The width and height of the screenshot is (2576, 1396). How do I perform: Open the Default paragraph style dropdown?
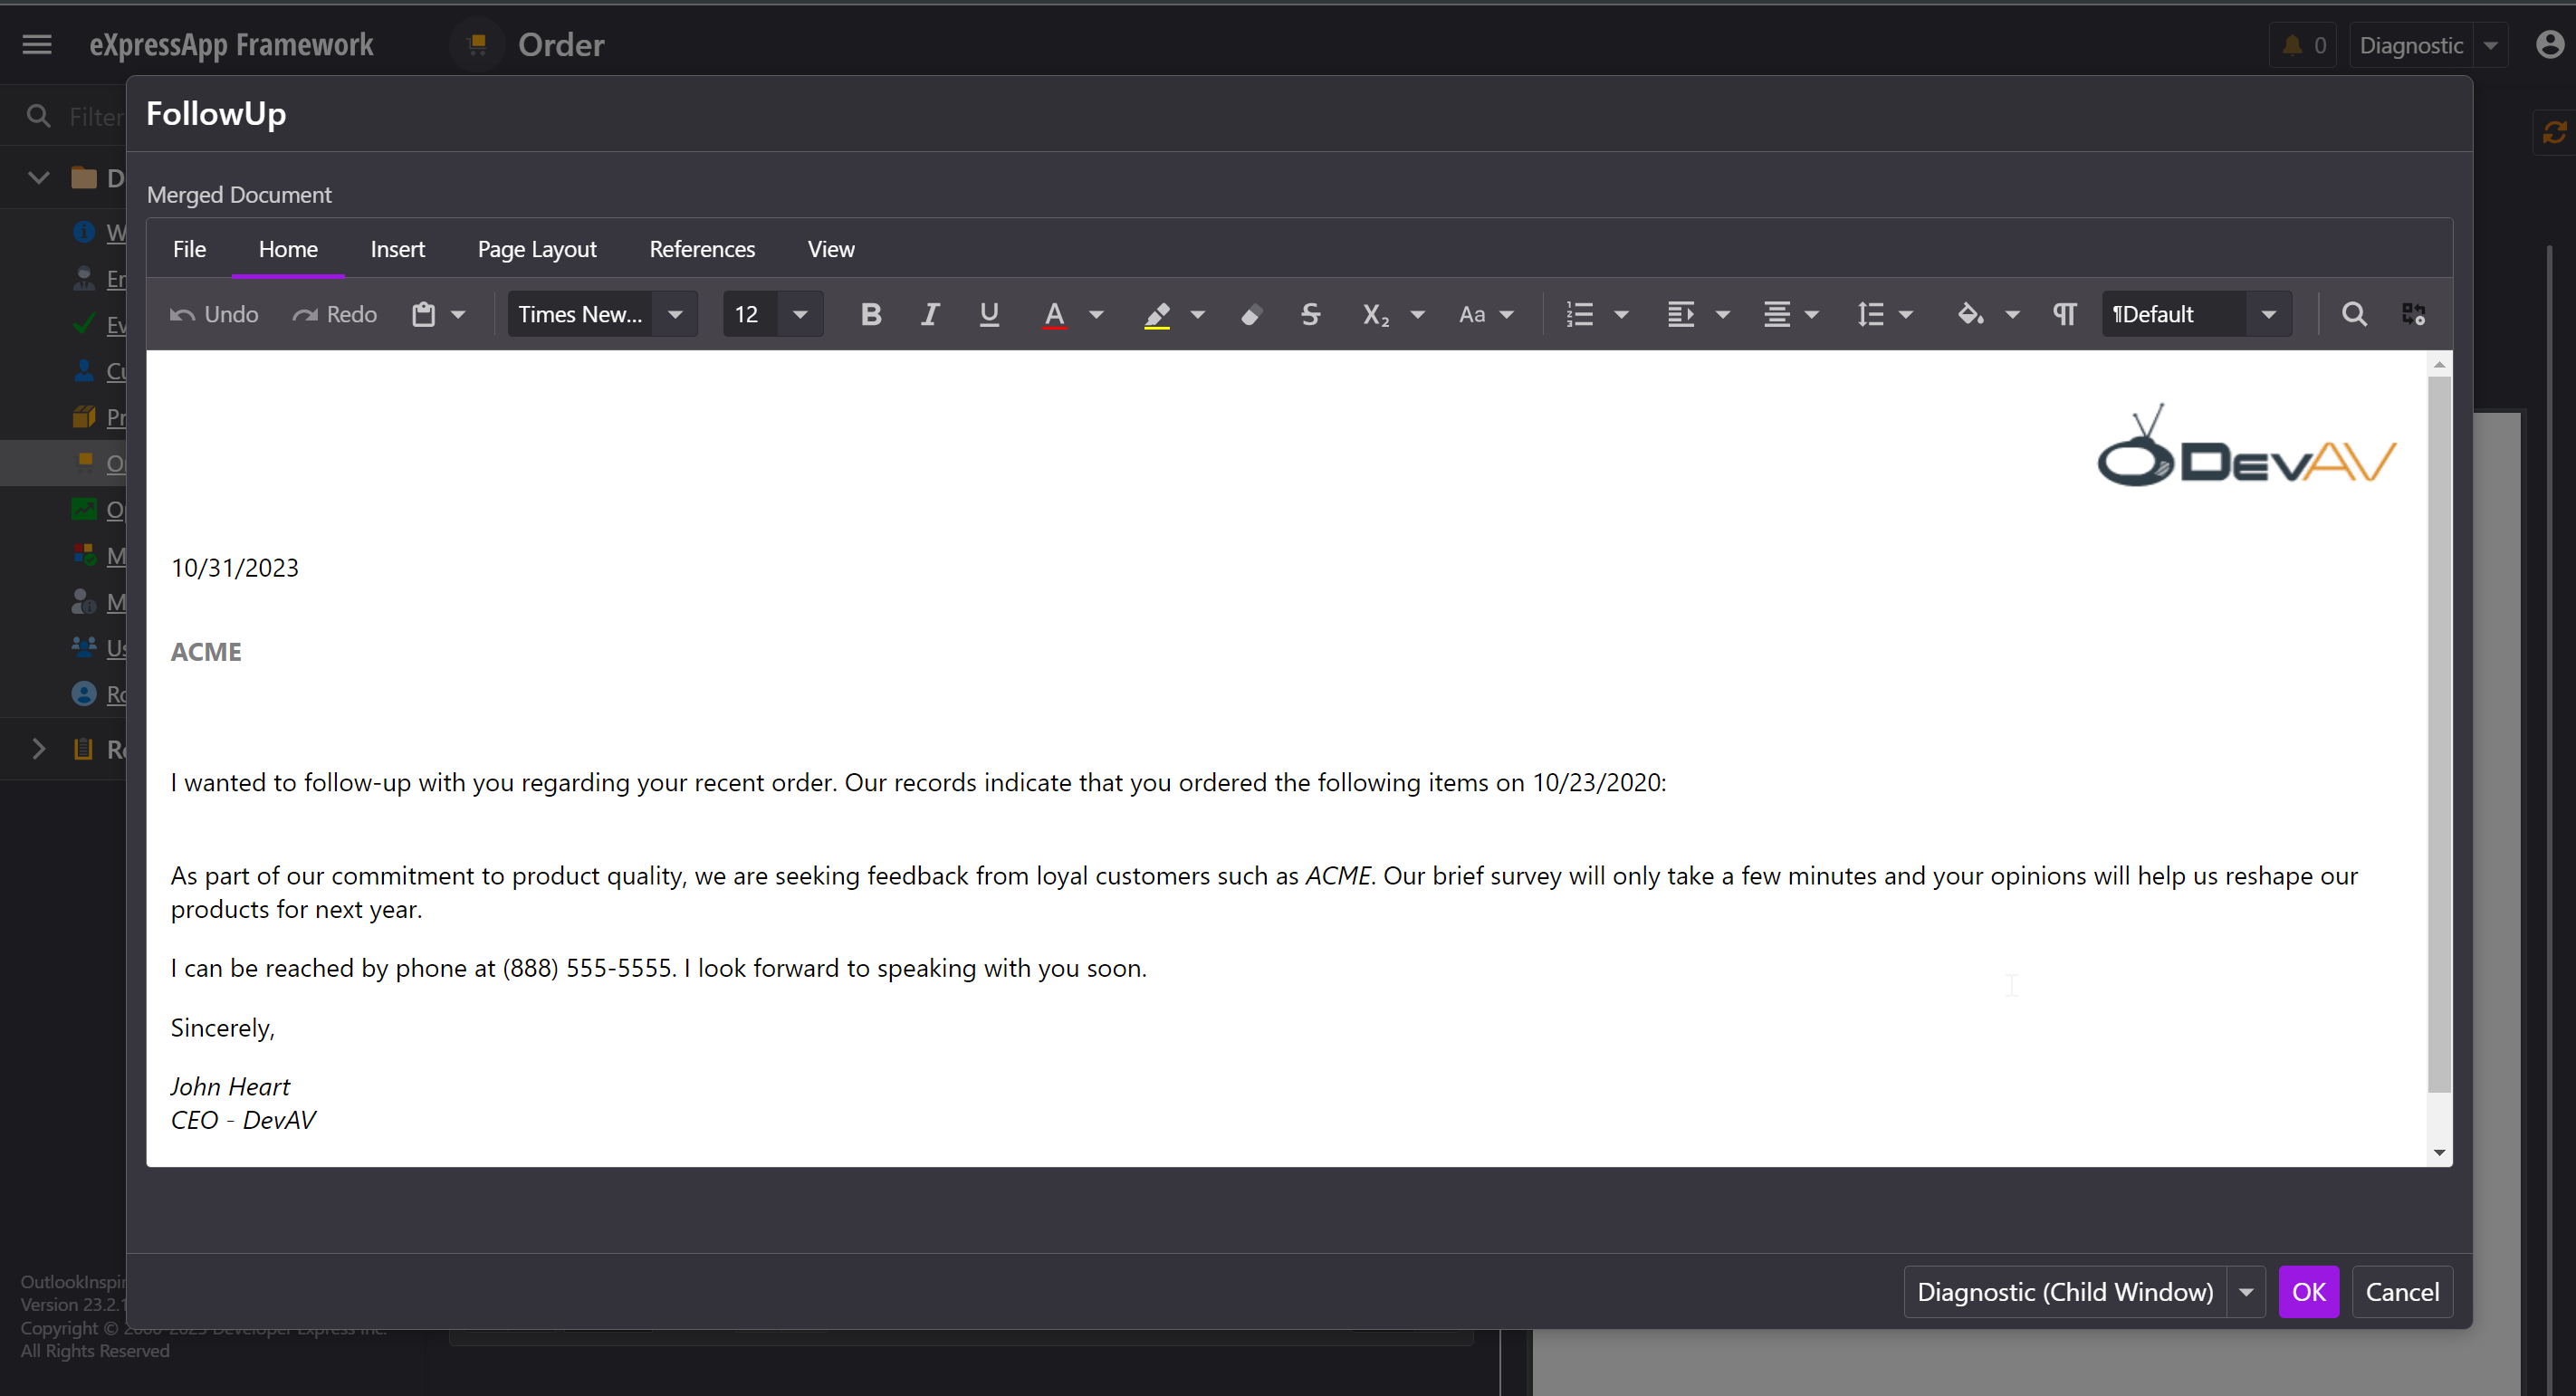click(2268, 314)
